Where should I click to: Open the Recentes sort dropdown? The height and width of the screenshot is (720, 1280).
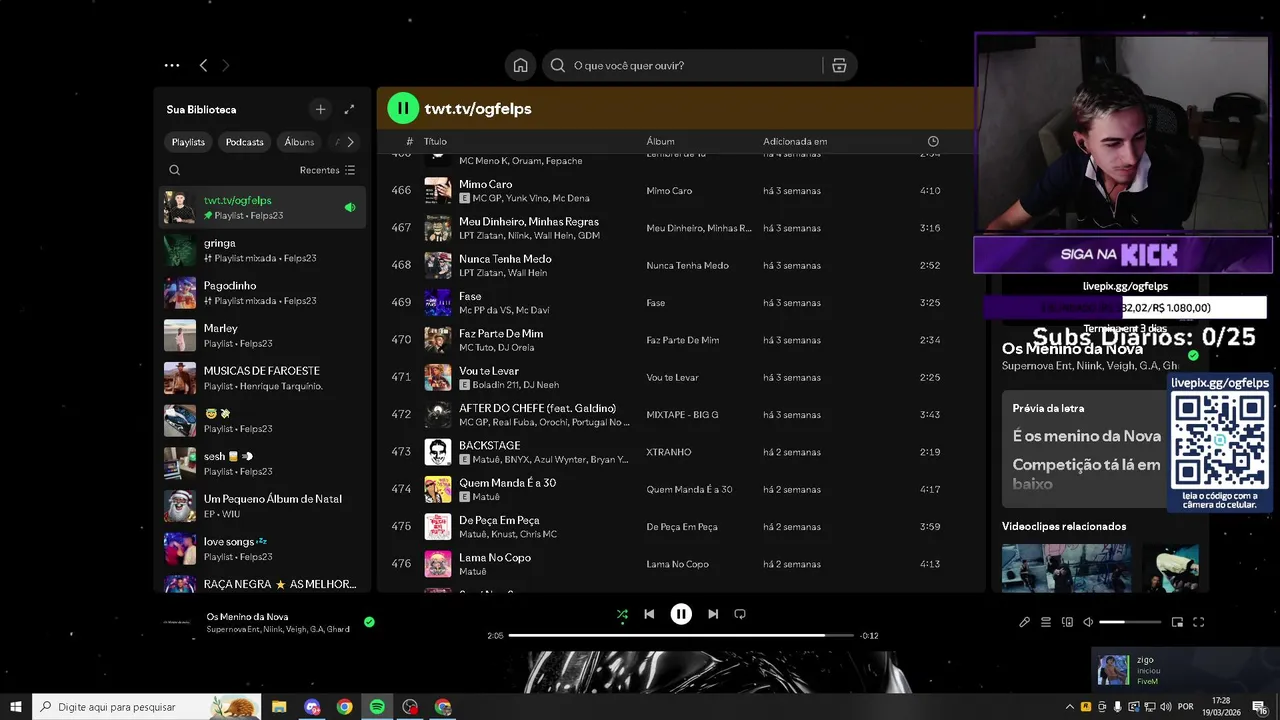tap(327, 170)
